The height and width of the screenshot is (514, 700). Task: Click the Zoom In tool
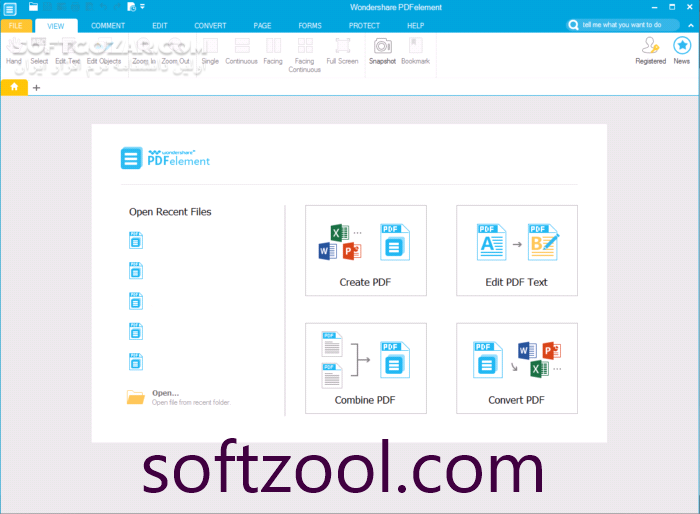coord(144,51)
